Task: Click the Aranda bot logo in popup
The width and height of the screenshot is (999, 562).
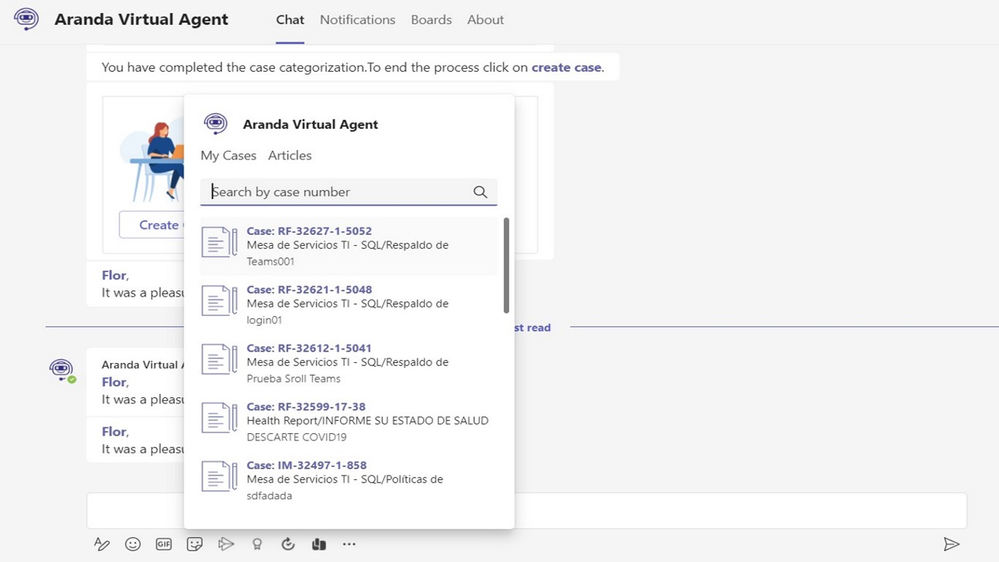Action: pos(215,123)
